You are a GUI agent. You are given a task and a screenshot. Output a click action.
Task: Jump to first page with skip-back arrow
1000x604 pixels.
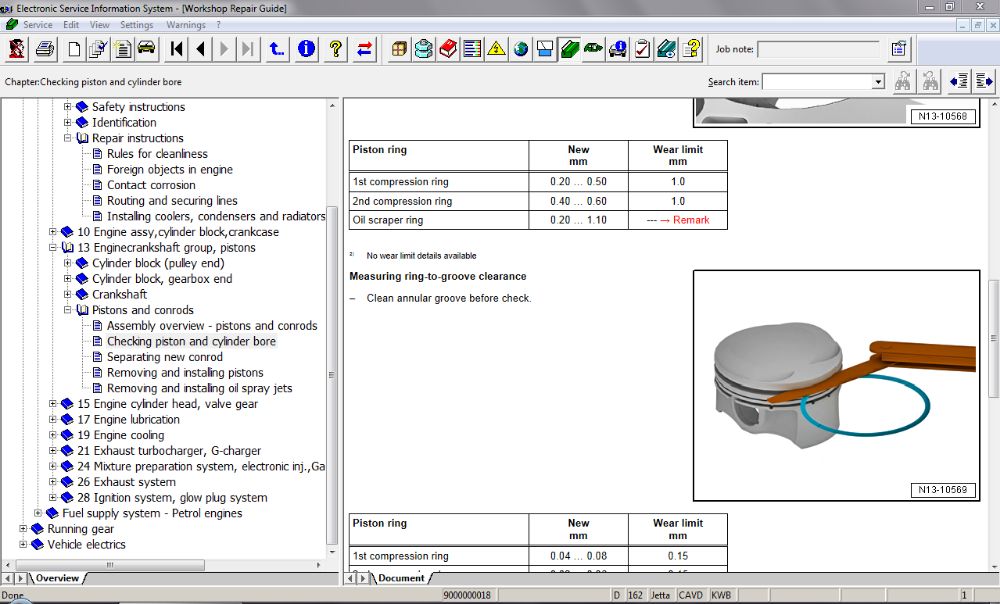pyautogui.click(x=177, y=49)
